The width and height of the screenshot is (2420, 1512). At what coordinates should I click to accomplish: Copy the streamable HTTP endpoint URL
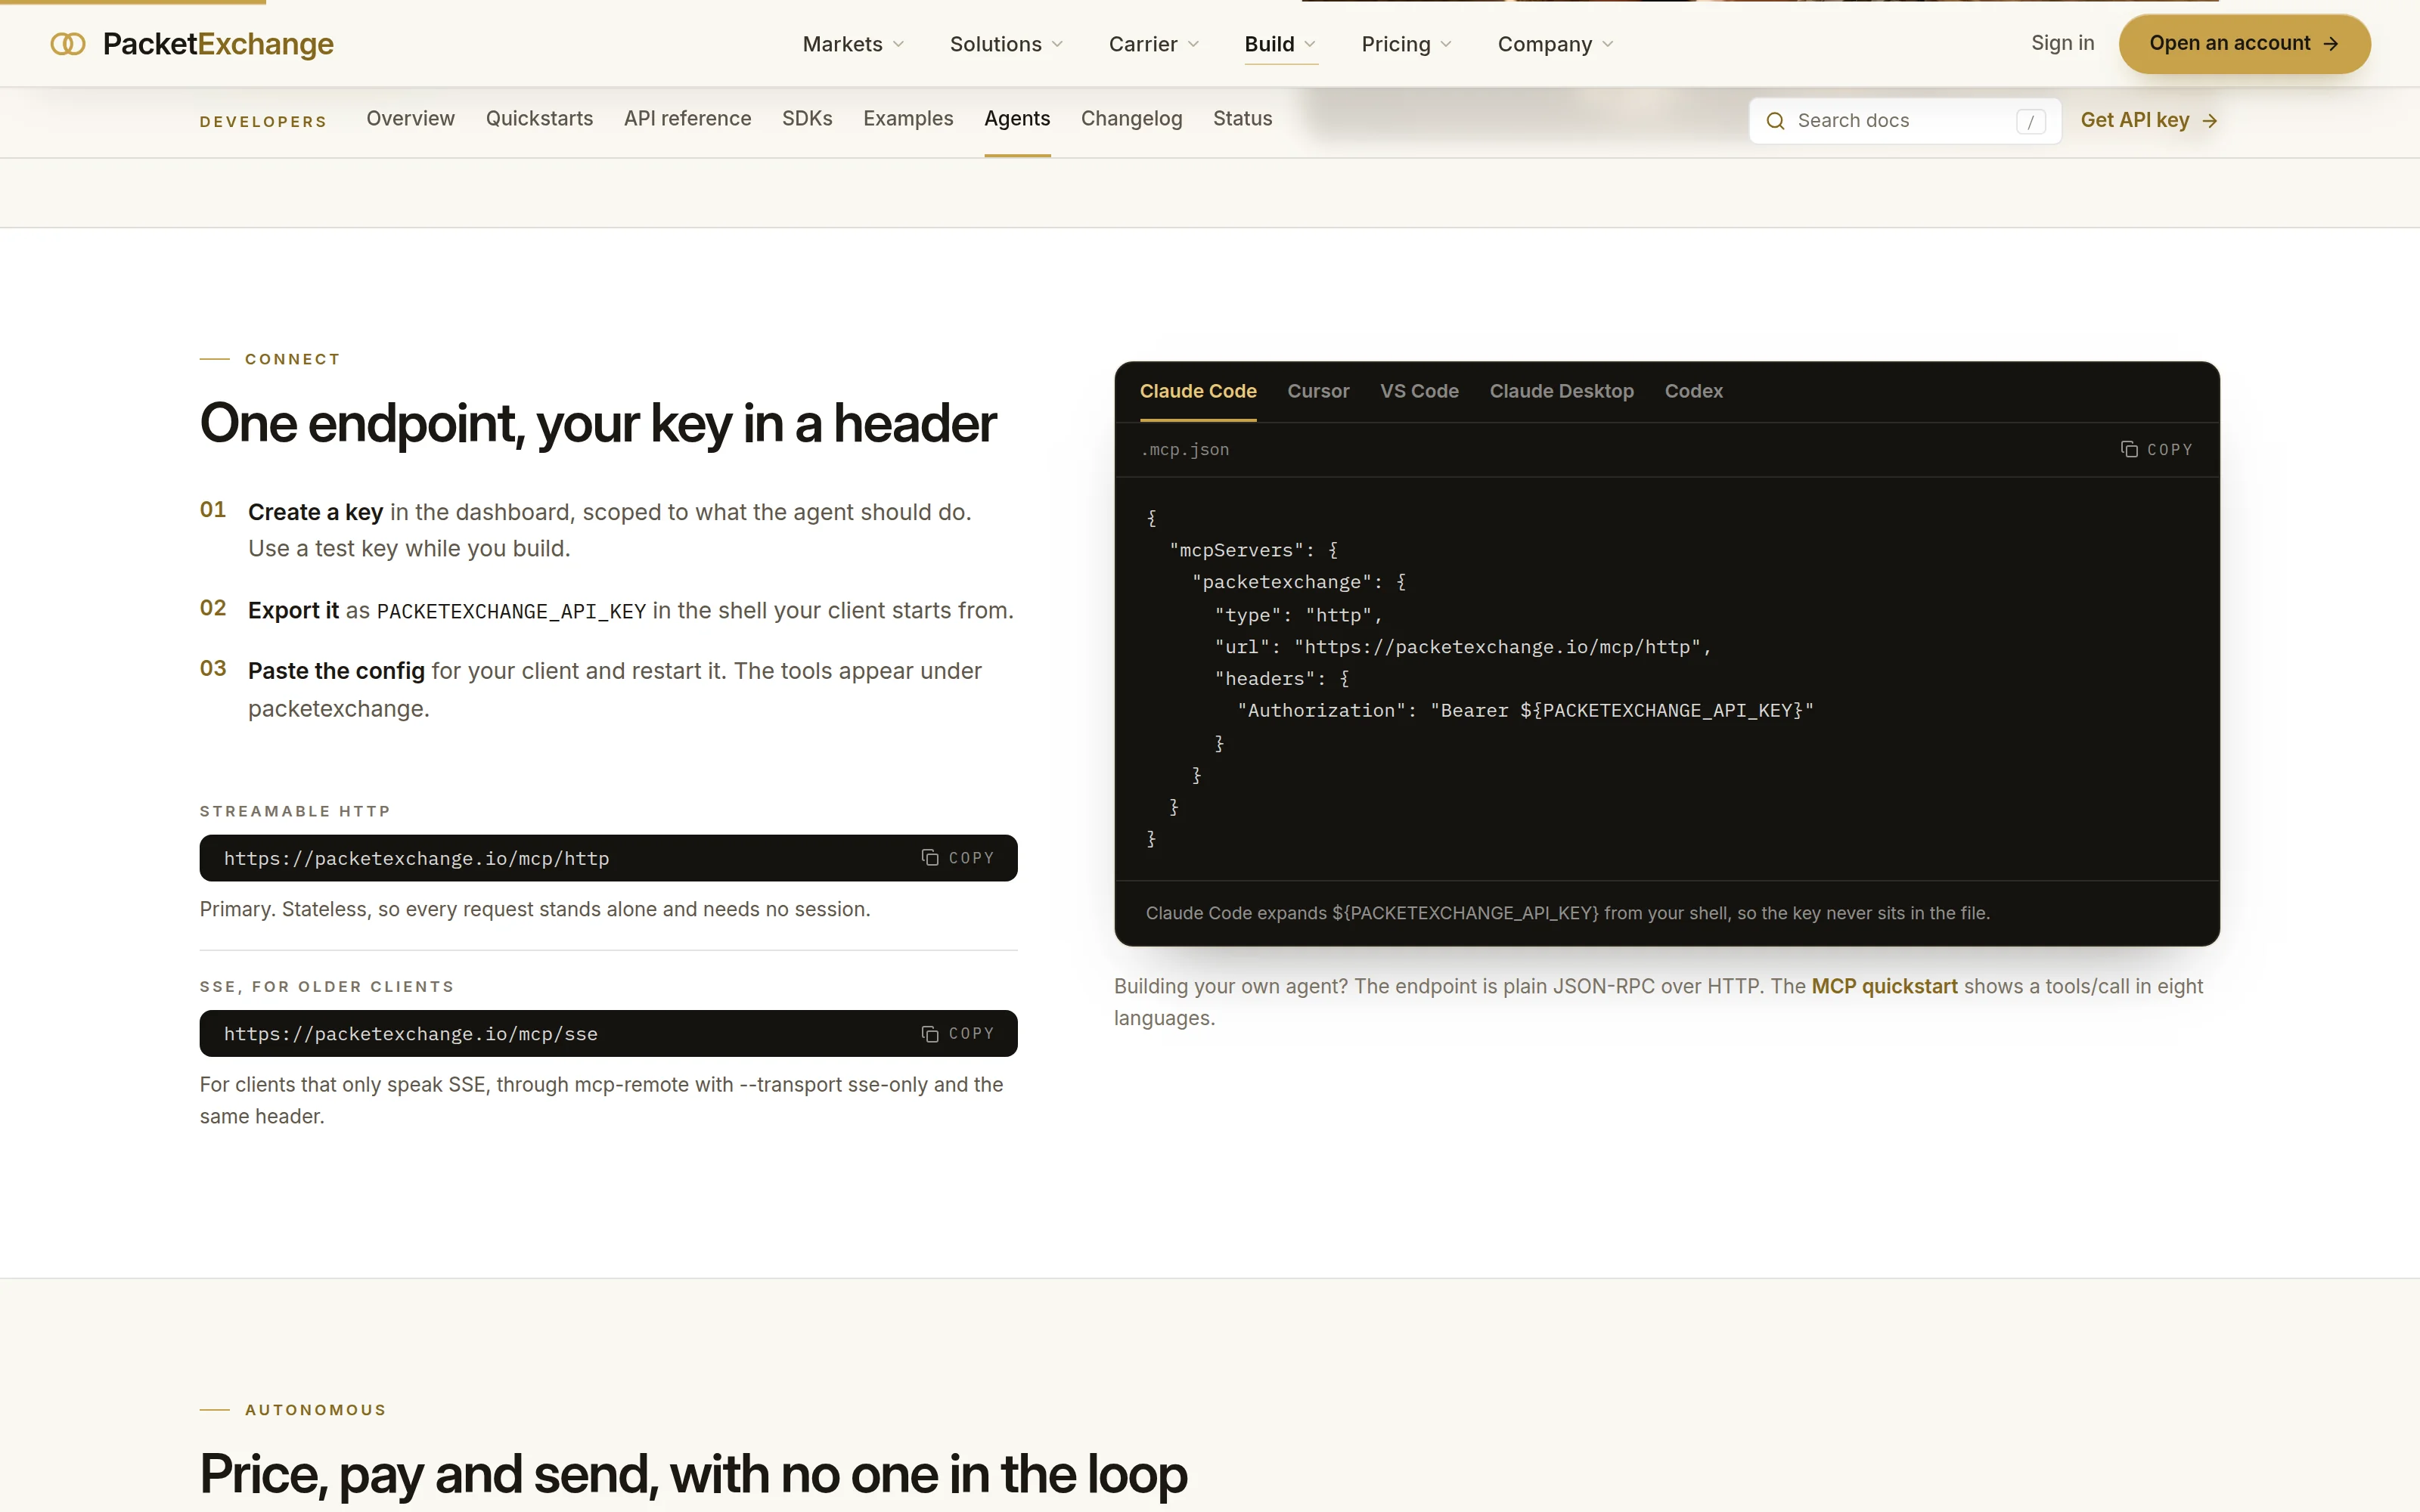957,858
